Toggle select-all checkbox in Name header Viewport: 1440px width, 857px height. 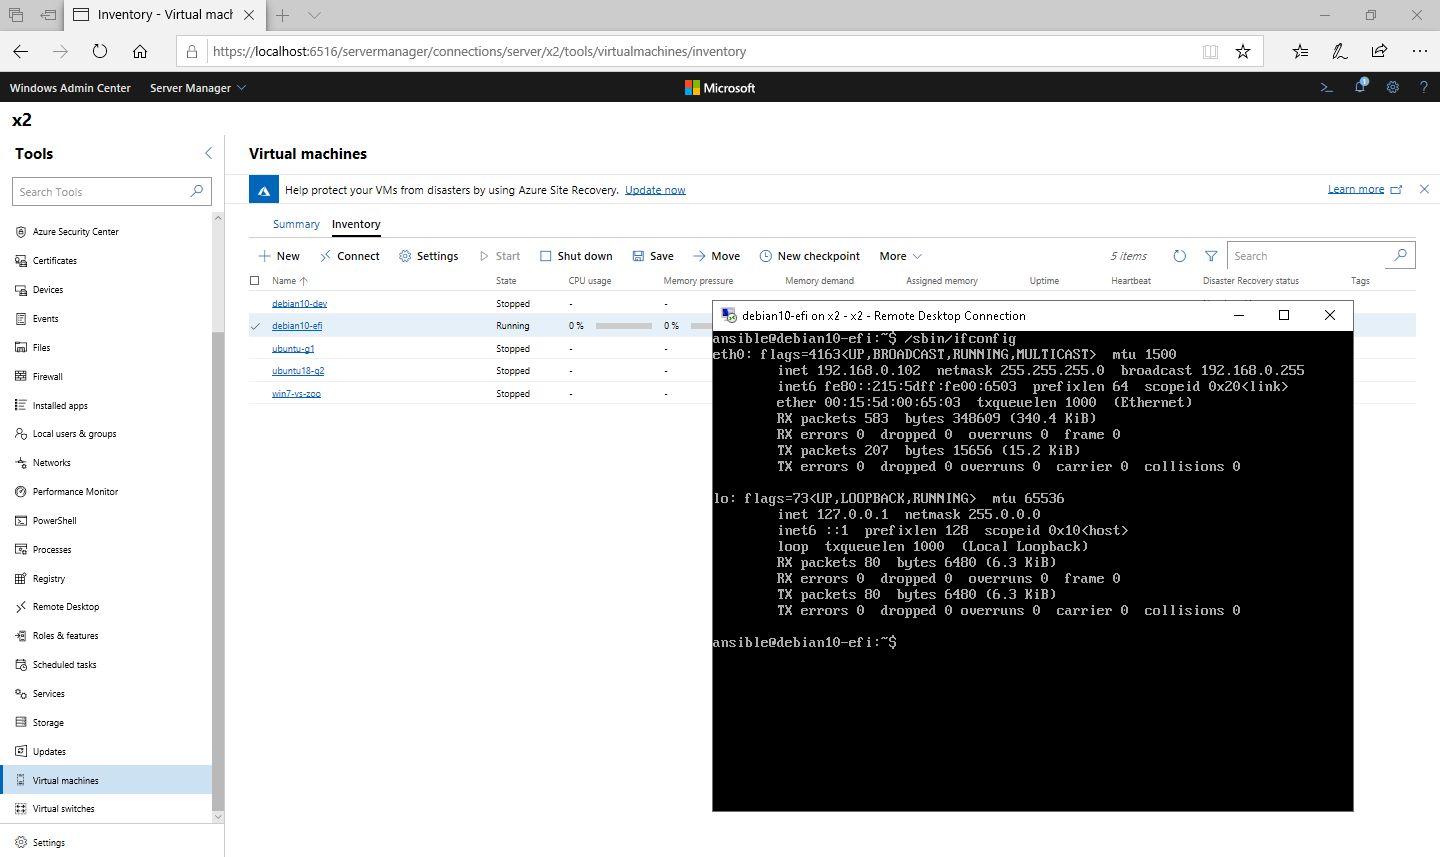click(254, 281)
